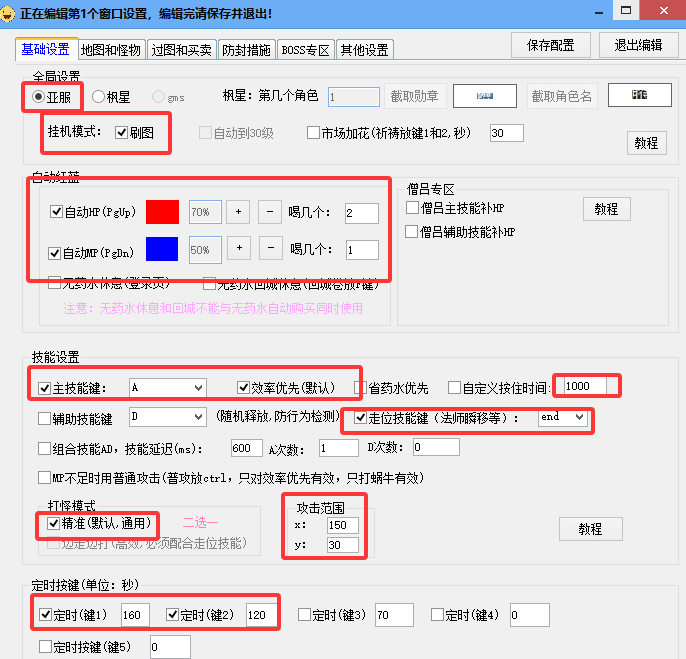Click the smiley app icon in title bar
Screen dimensions: 686x659
(9, 13)
